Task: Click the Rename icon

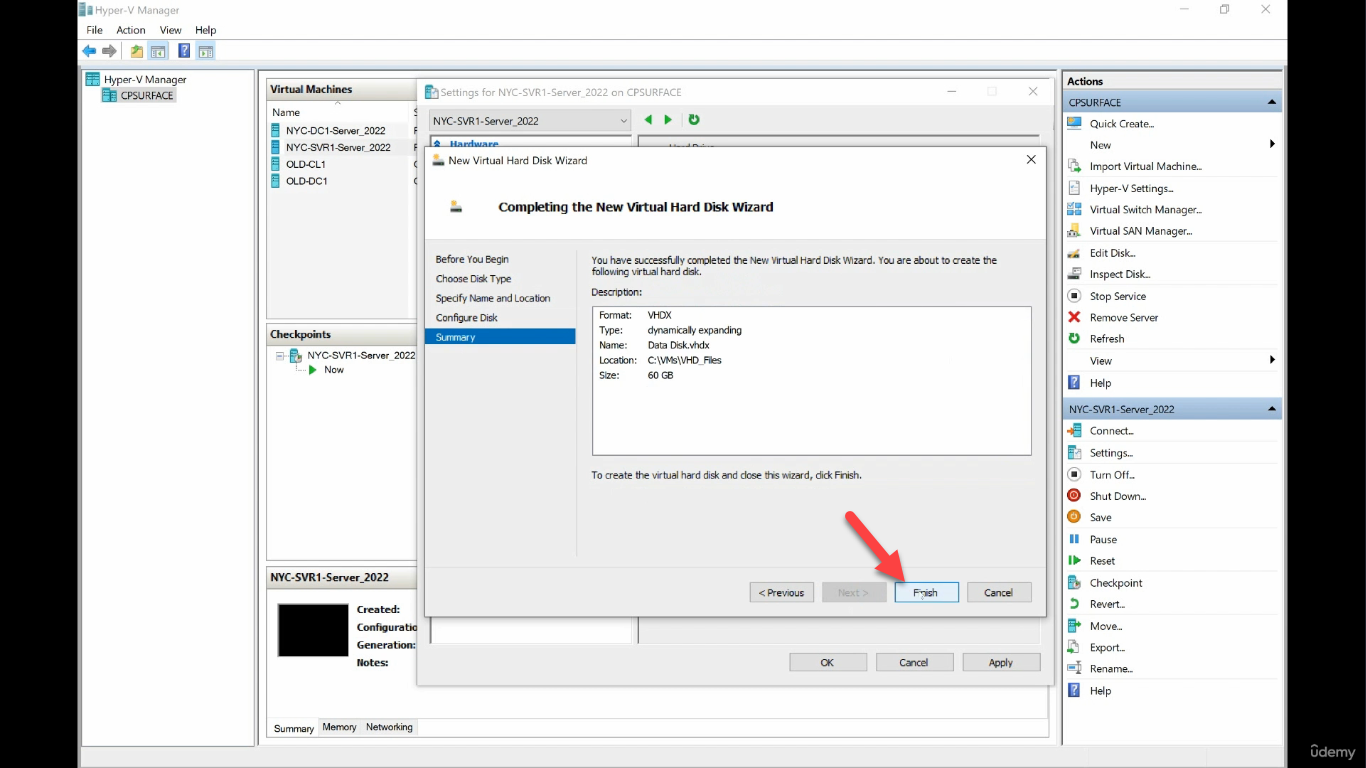Action: point(1074,668)
